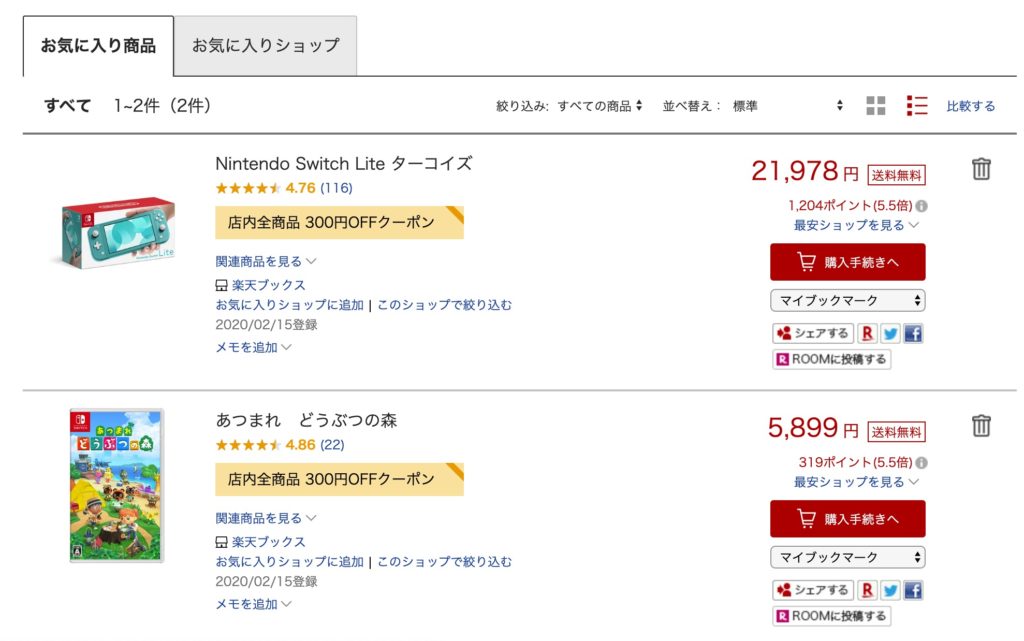The height and width of the screenshot is (641, 1024).
Task: Share あつまれ どうぶつの森 on Twitter
Action: click(890, 590)
